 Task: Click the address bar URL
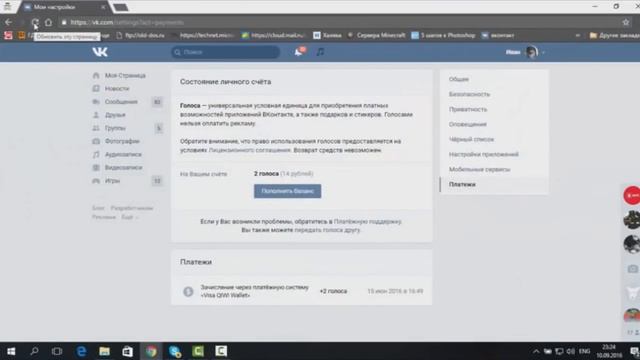point(127,22)
